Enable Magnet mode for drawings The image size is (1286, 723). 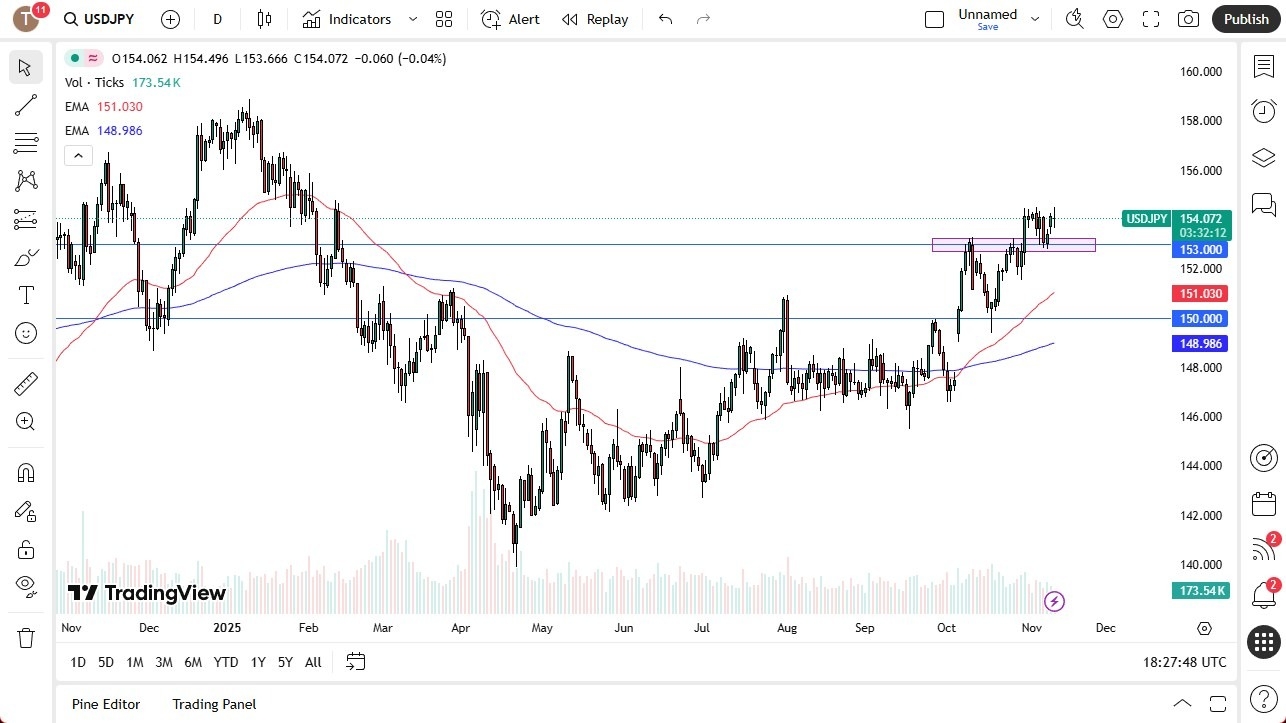pyautogui.click(x=26, y=472)
